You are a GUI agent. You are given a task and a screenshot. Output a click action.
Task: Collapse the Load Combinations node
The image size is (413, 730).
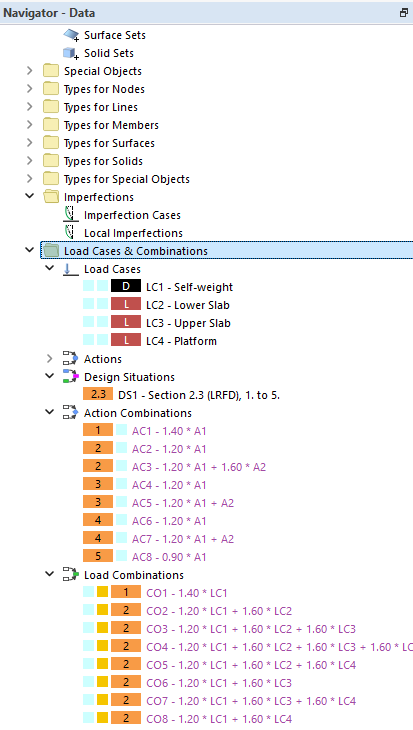(49, 574)
